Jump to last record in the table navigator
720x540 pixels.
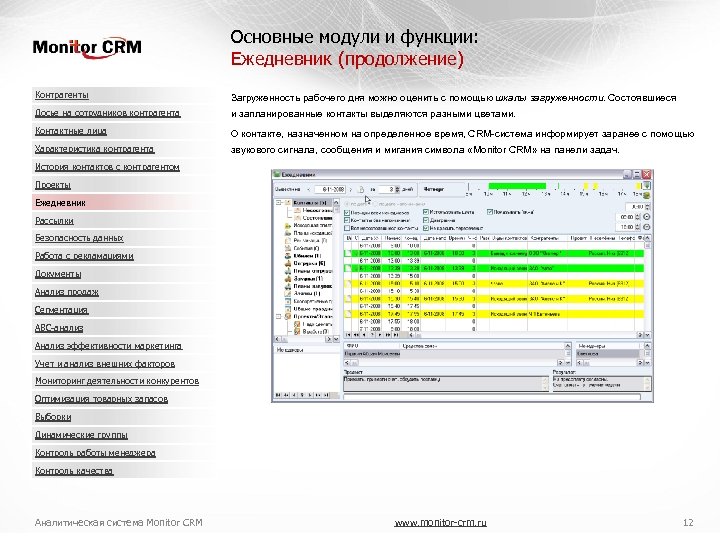tap(396, 336)
